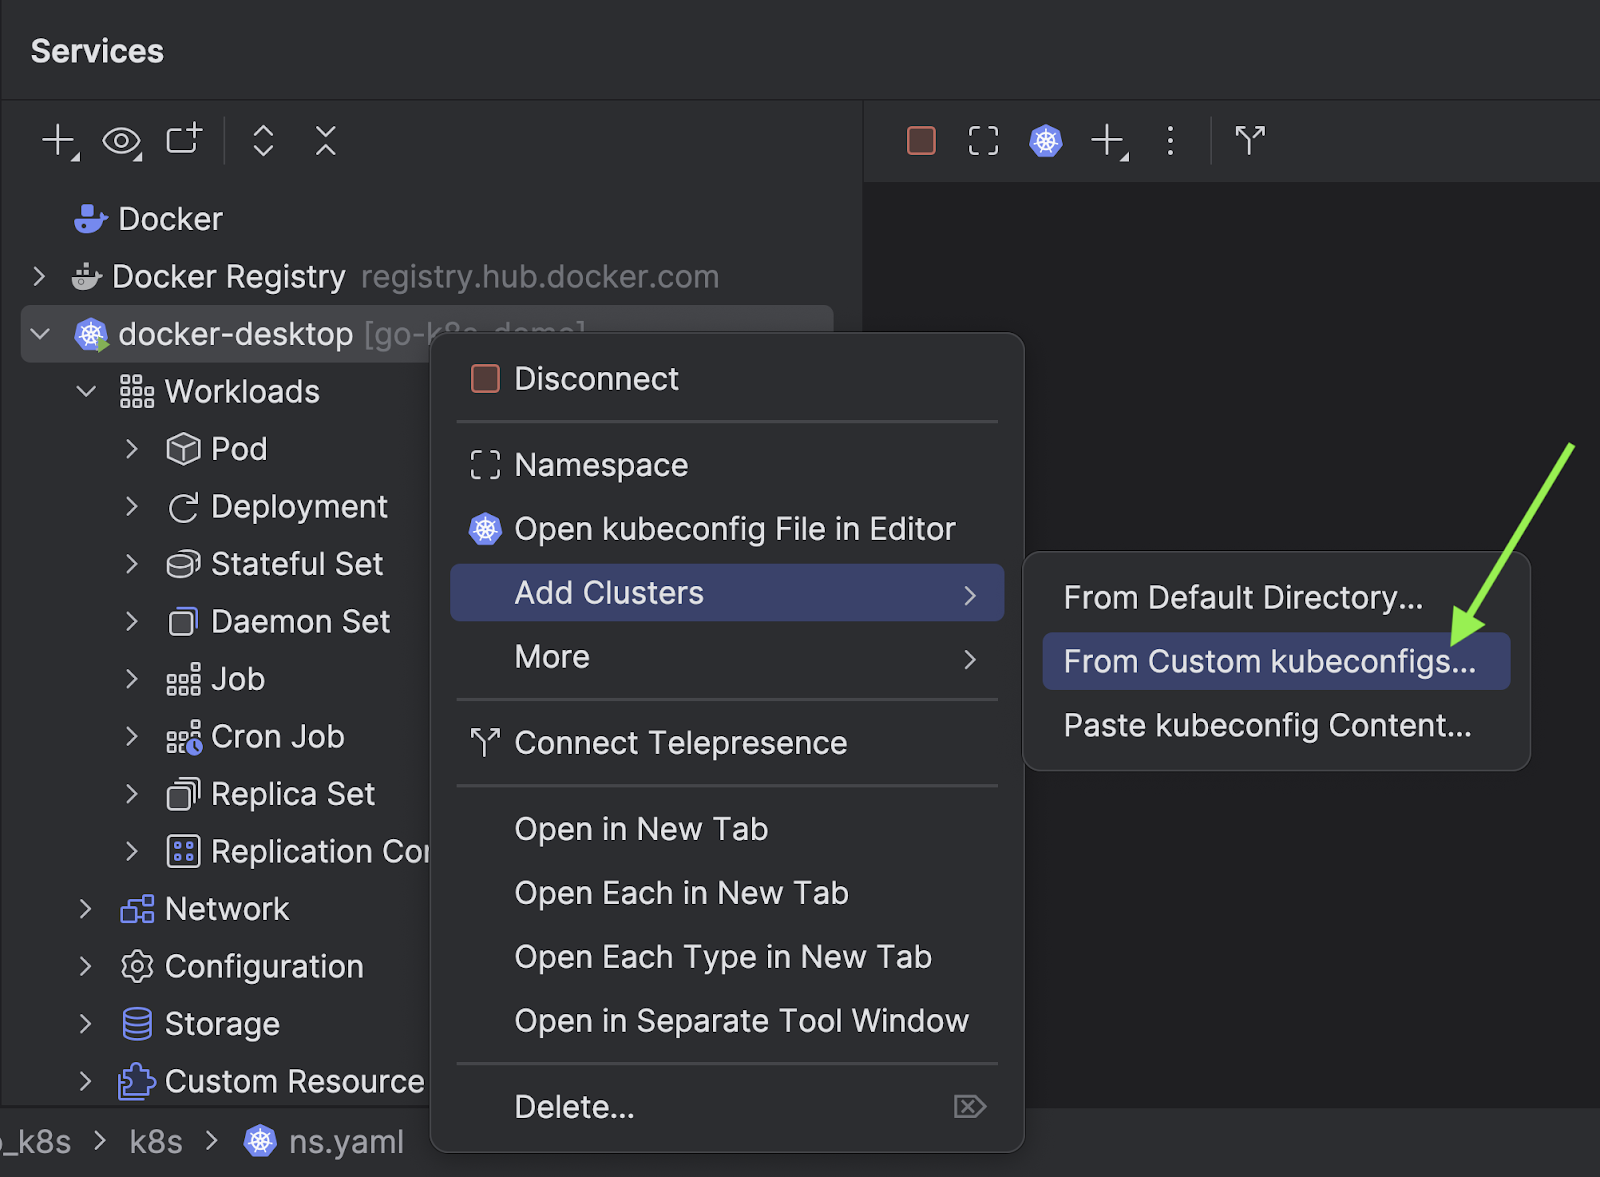Select the Docker whale icon
This screenshot has height=1177, width=1600.
tap(91, 218)
